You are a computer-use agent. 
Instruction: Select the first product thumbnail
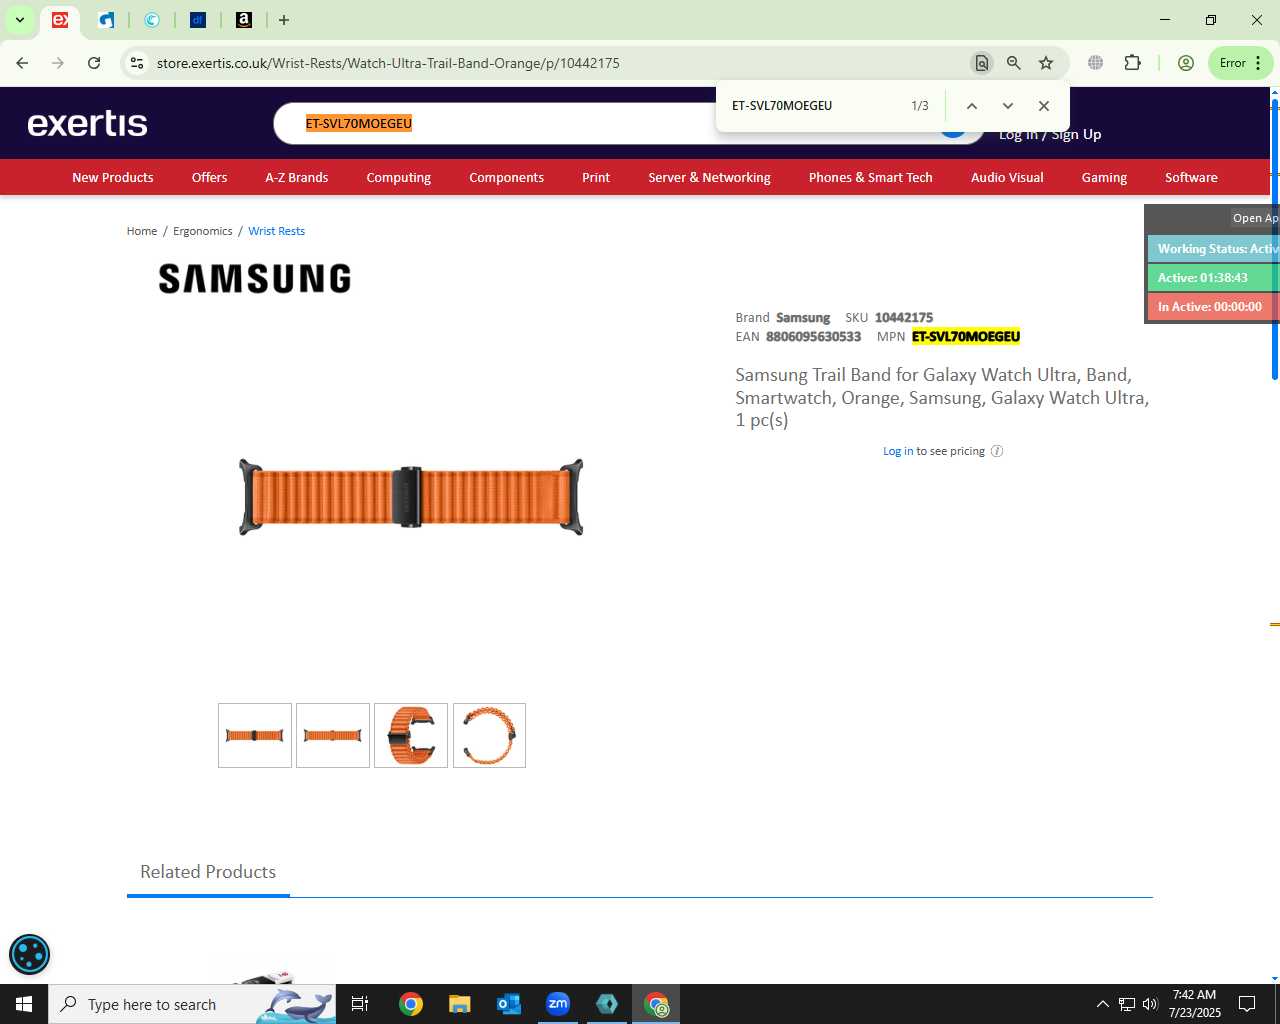pyautogui.click(x=255, y=735)
